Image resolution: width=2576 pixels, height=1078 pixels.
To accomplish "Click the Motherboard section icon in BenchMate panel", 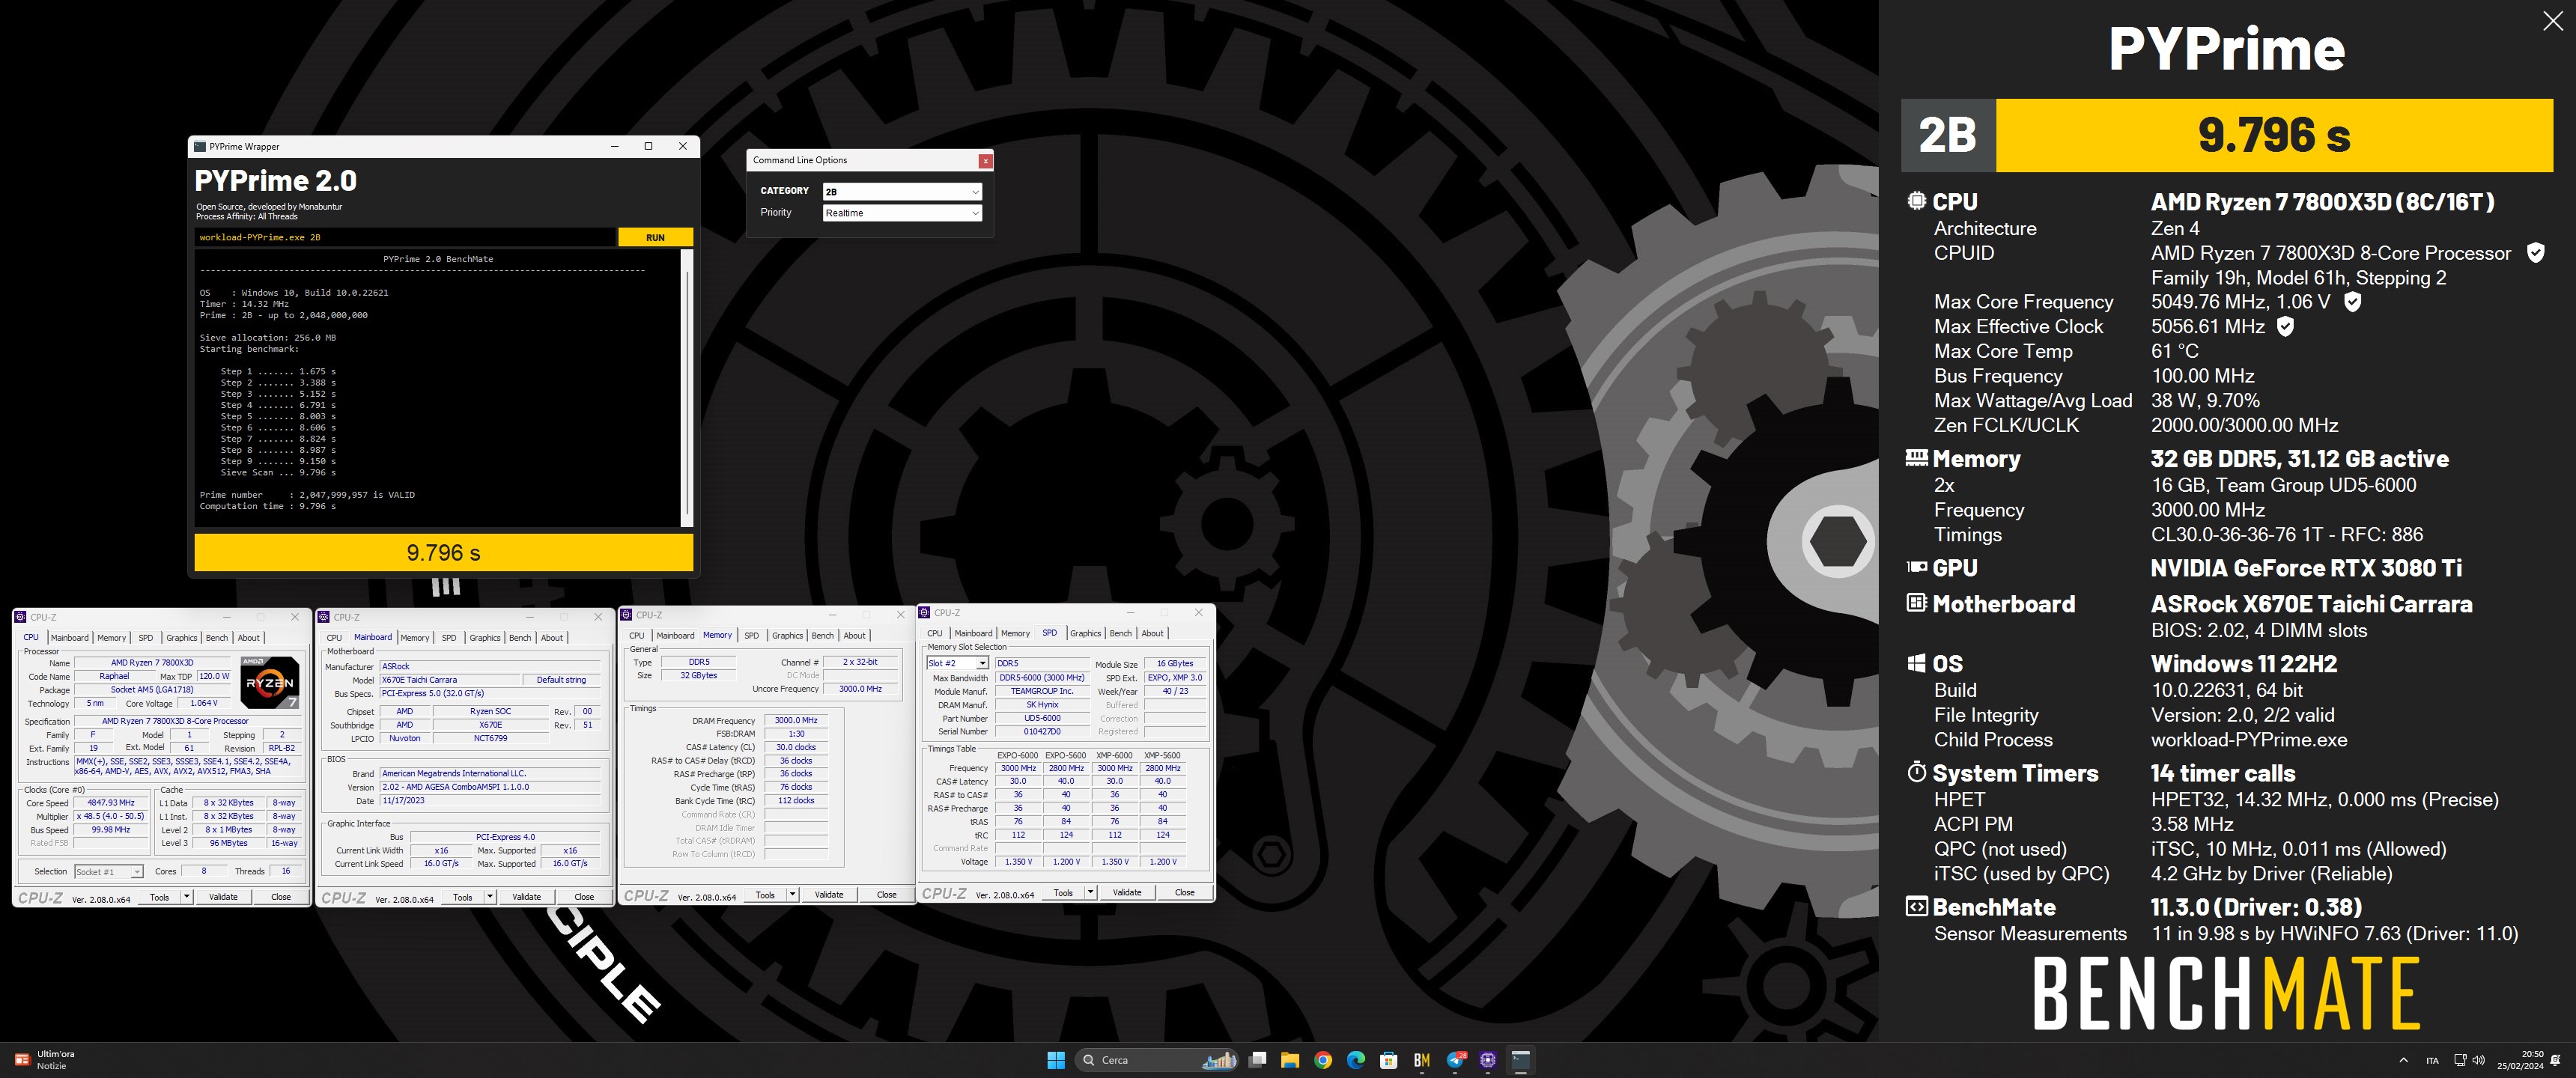I will click(x=1916, y=603).
